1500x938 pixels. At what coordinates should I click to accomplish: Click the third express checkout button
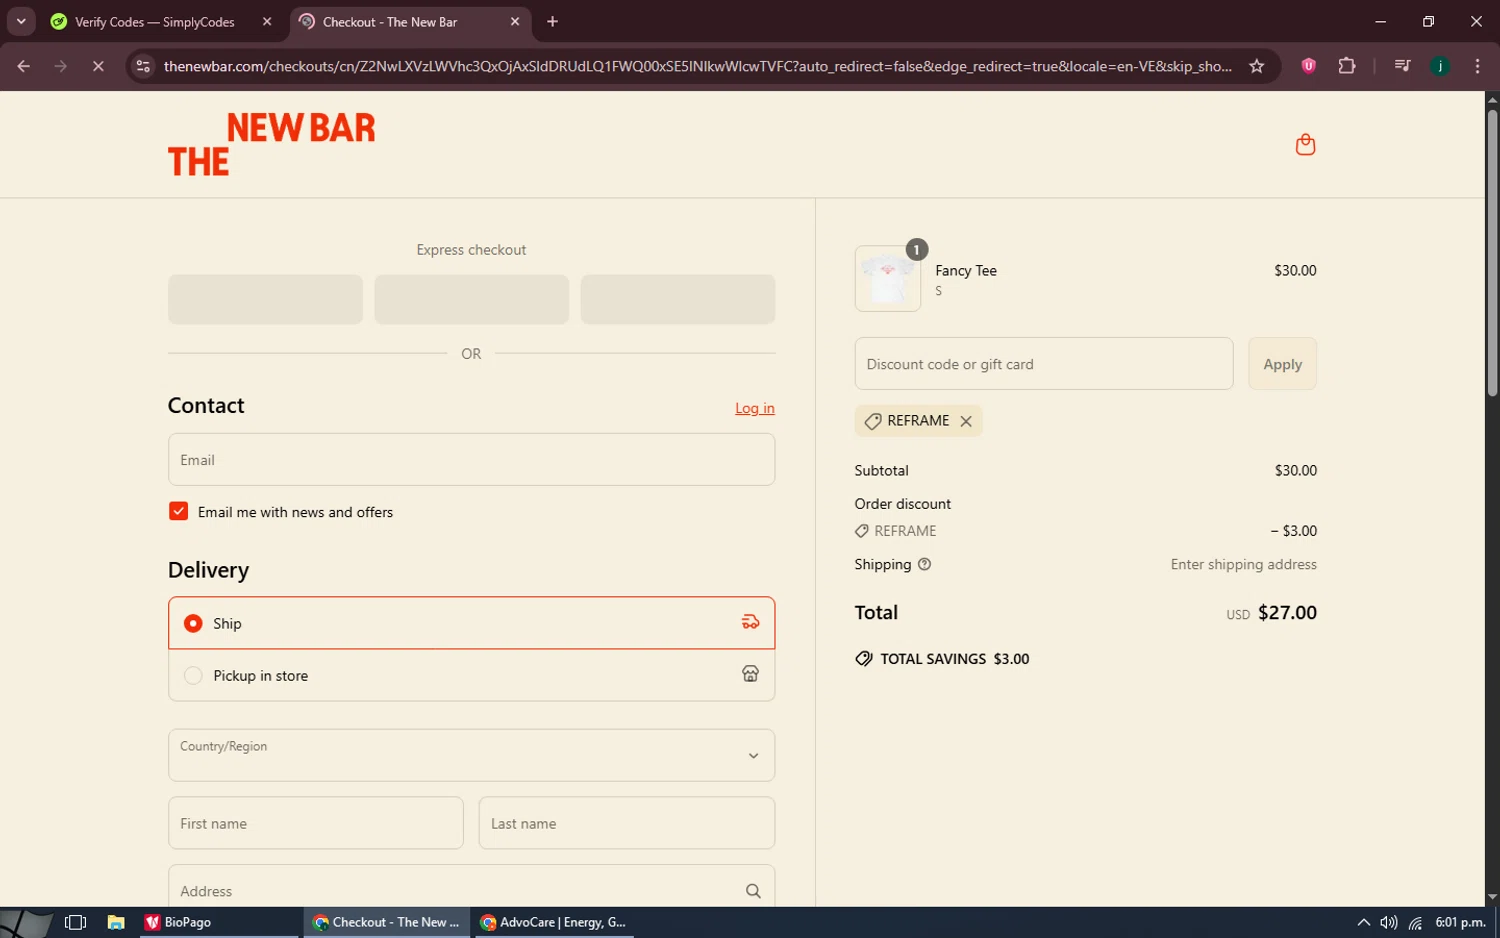678,299
